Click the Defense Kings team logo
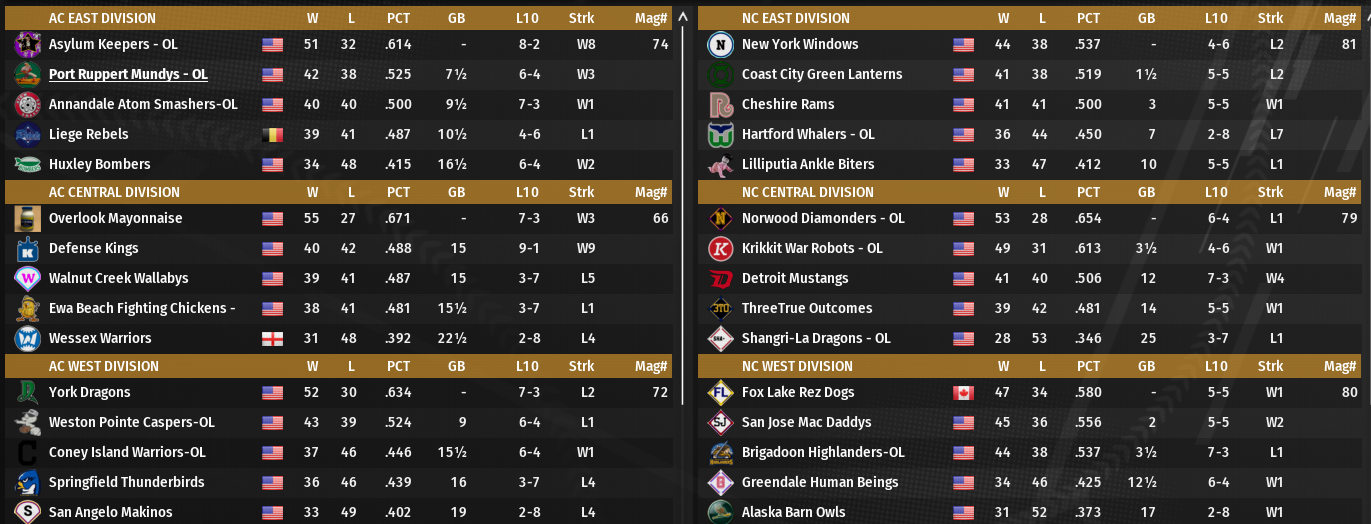The image size is (1371, 524). (x=27, y=248)
